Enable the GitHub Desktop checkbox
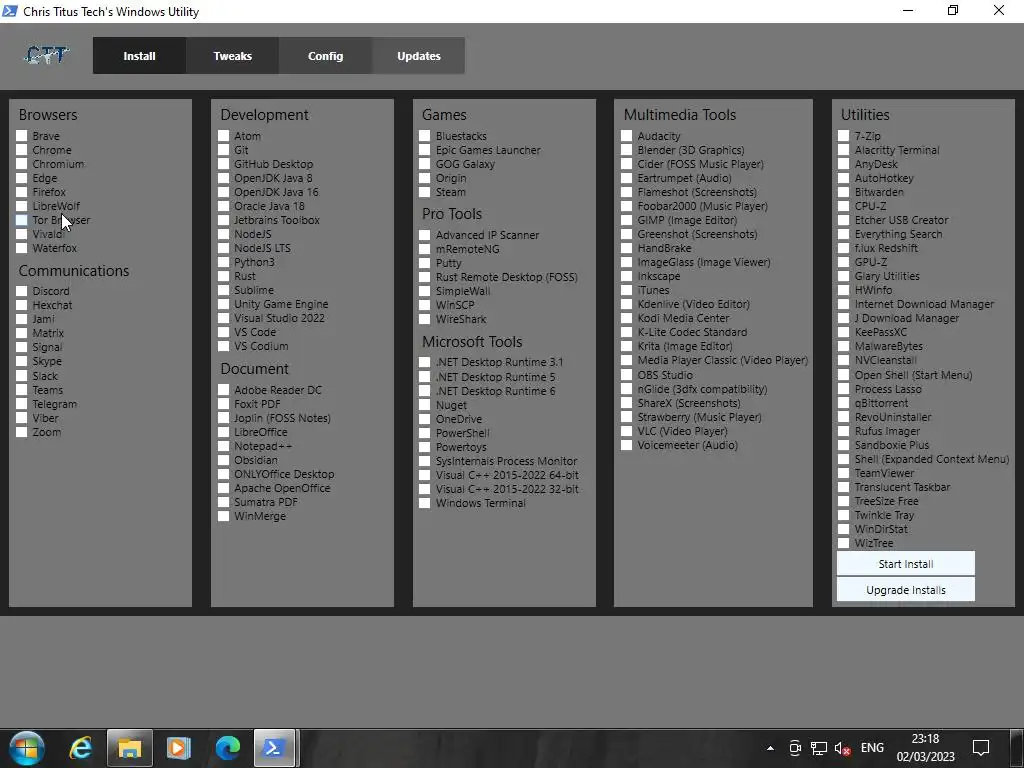 coord(223,164)
